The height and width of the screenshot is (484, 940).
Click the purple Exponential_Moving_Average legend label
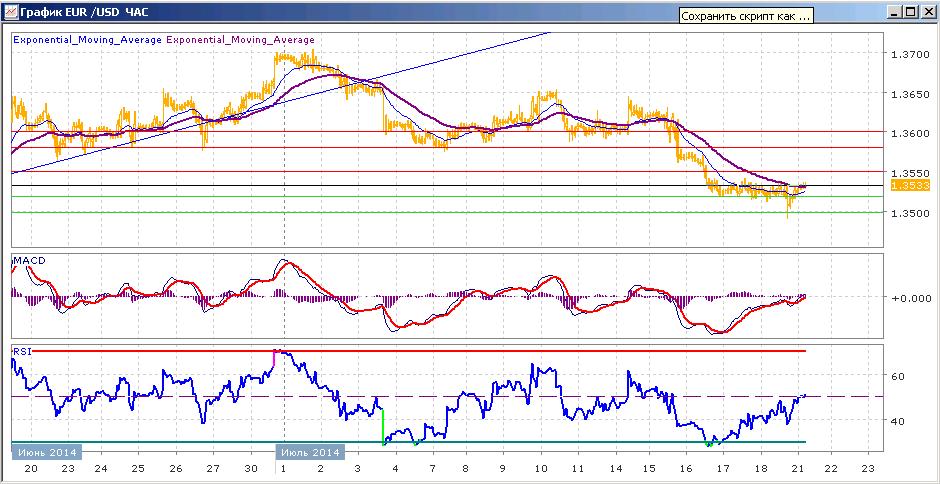(240, 40)
